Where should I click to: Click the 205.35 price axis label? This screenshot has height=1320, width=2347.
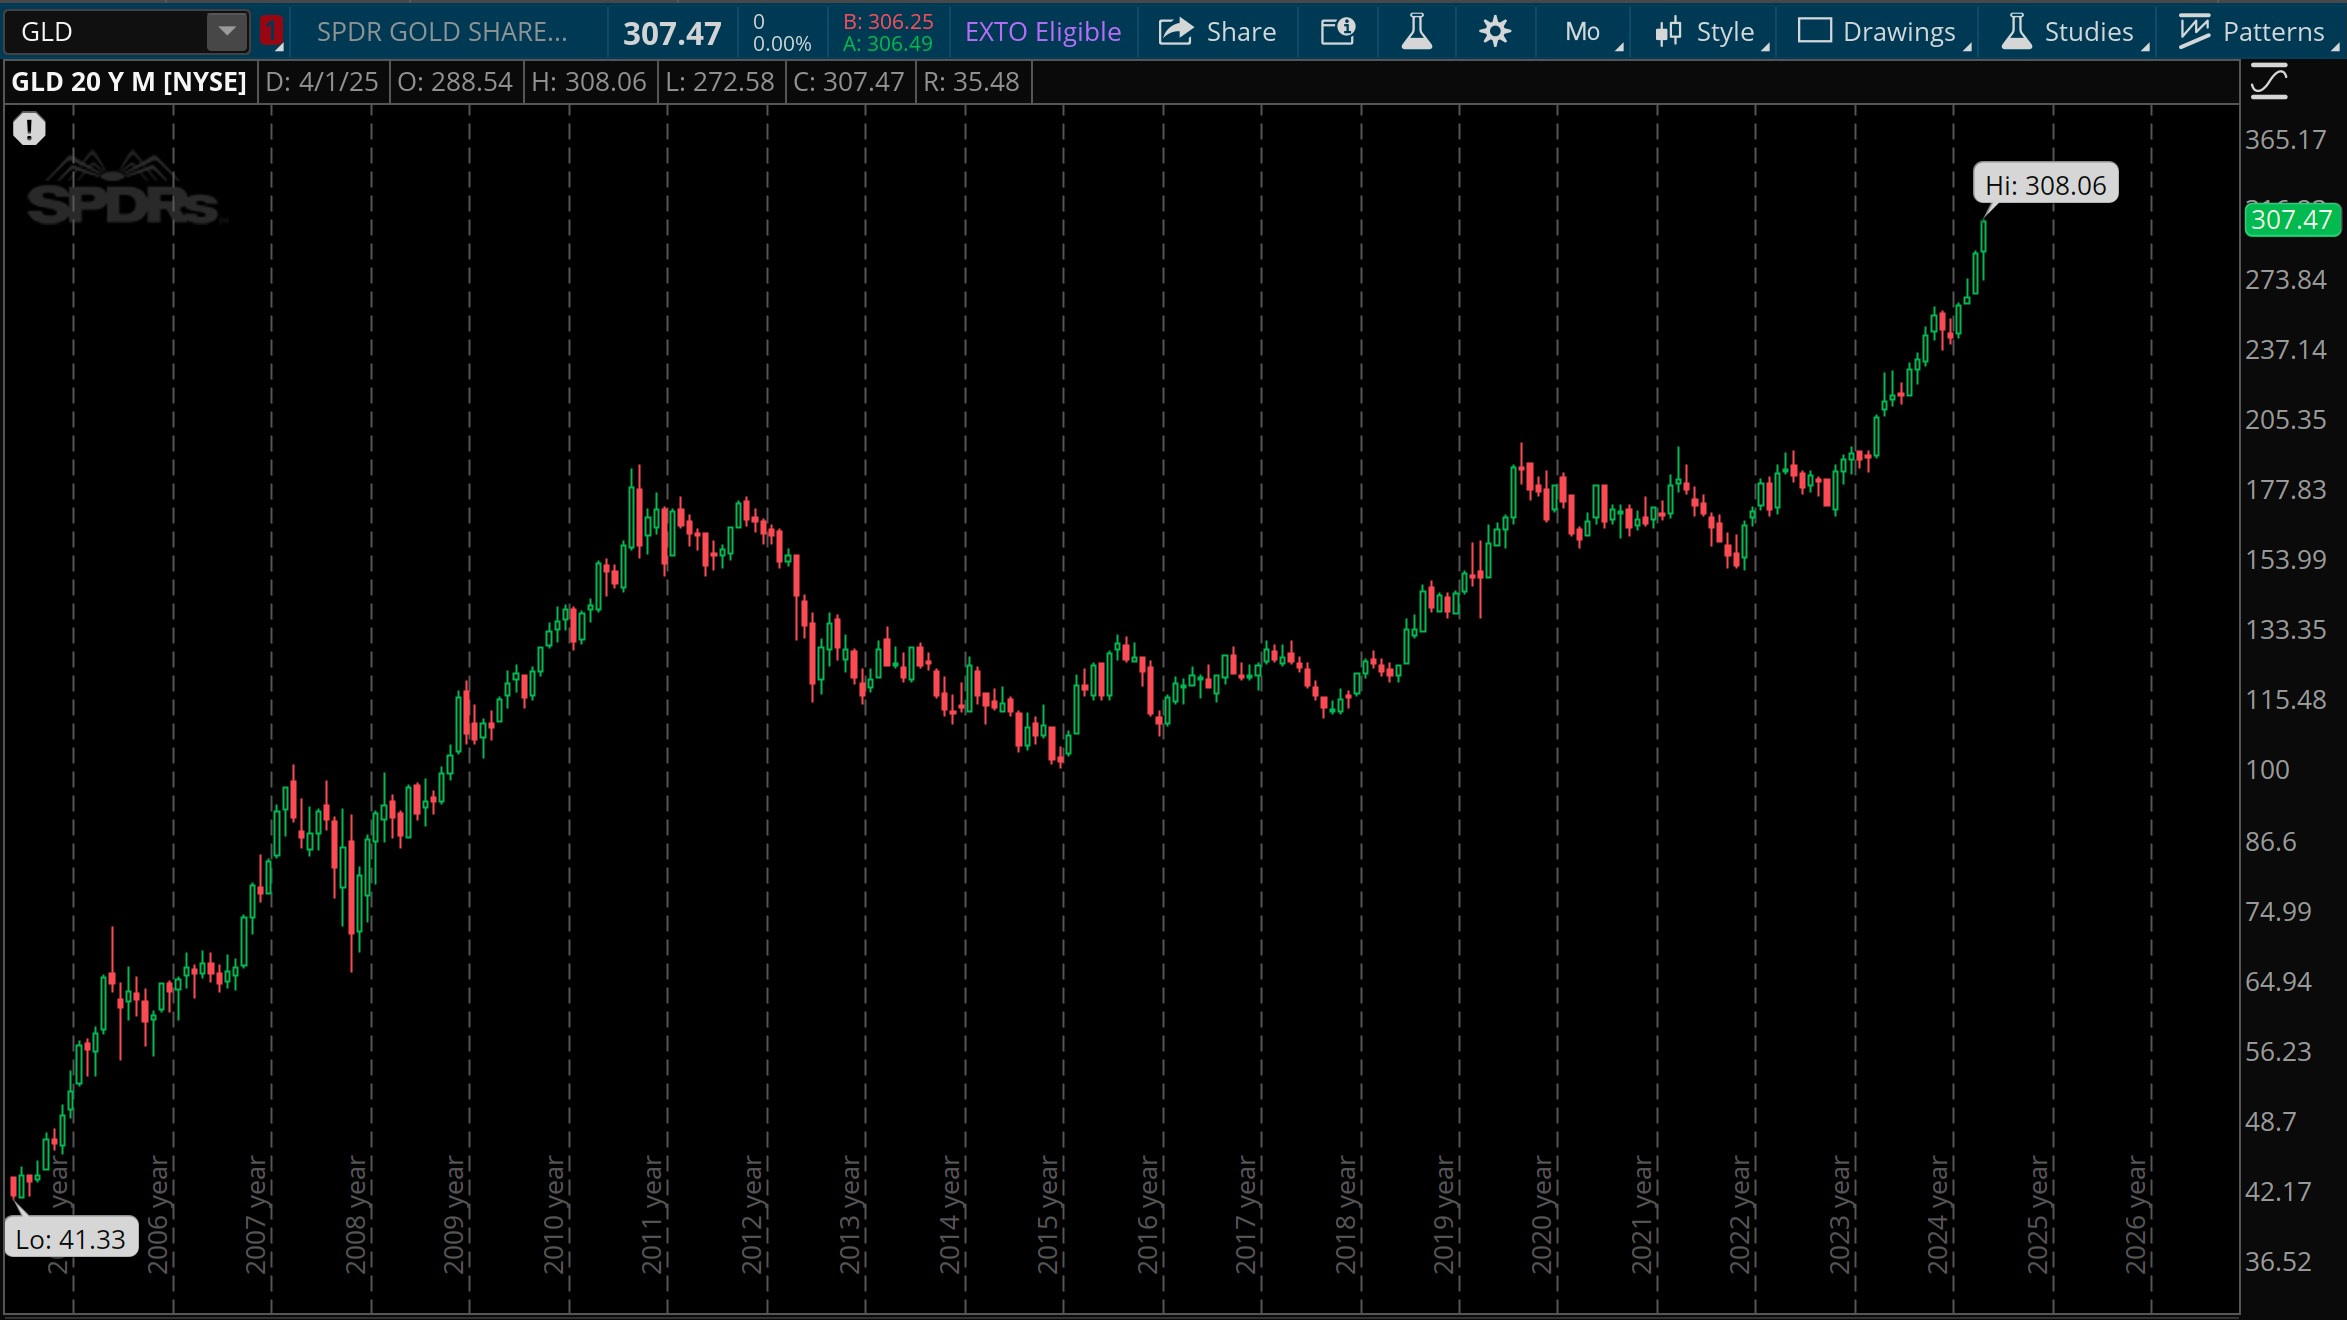[2286, 419]
